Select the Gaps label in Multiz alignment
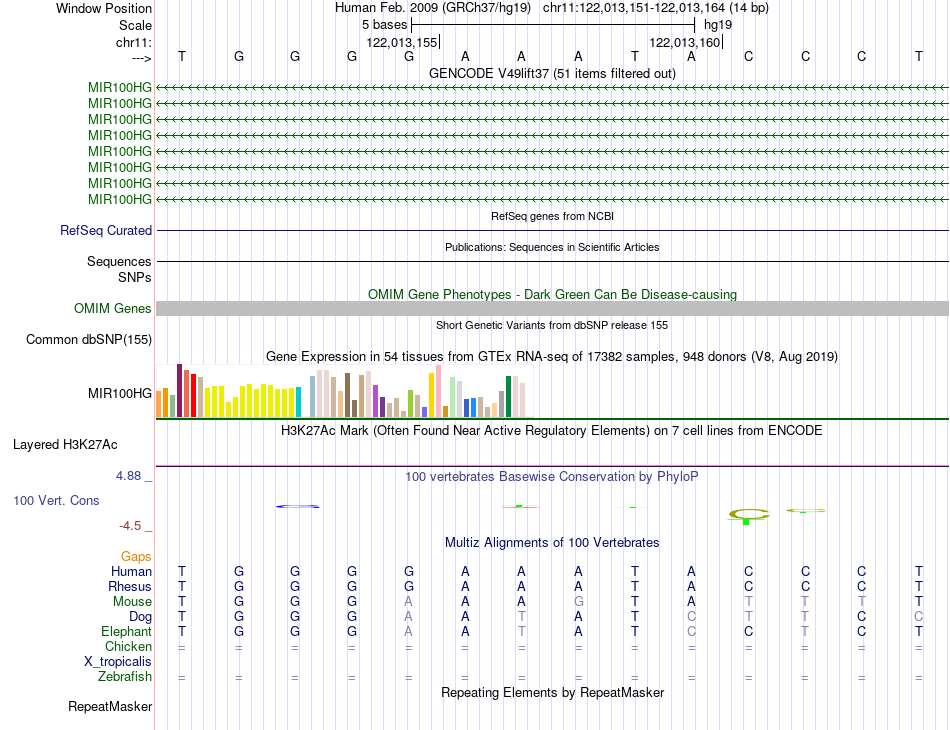The height and width of the screenshot is (730, 950). [x=136, y=556]
